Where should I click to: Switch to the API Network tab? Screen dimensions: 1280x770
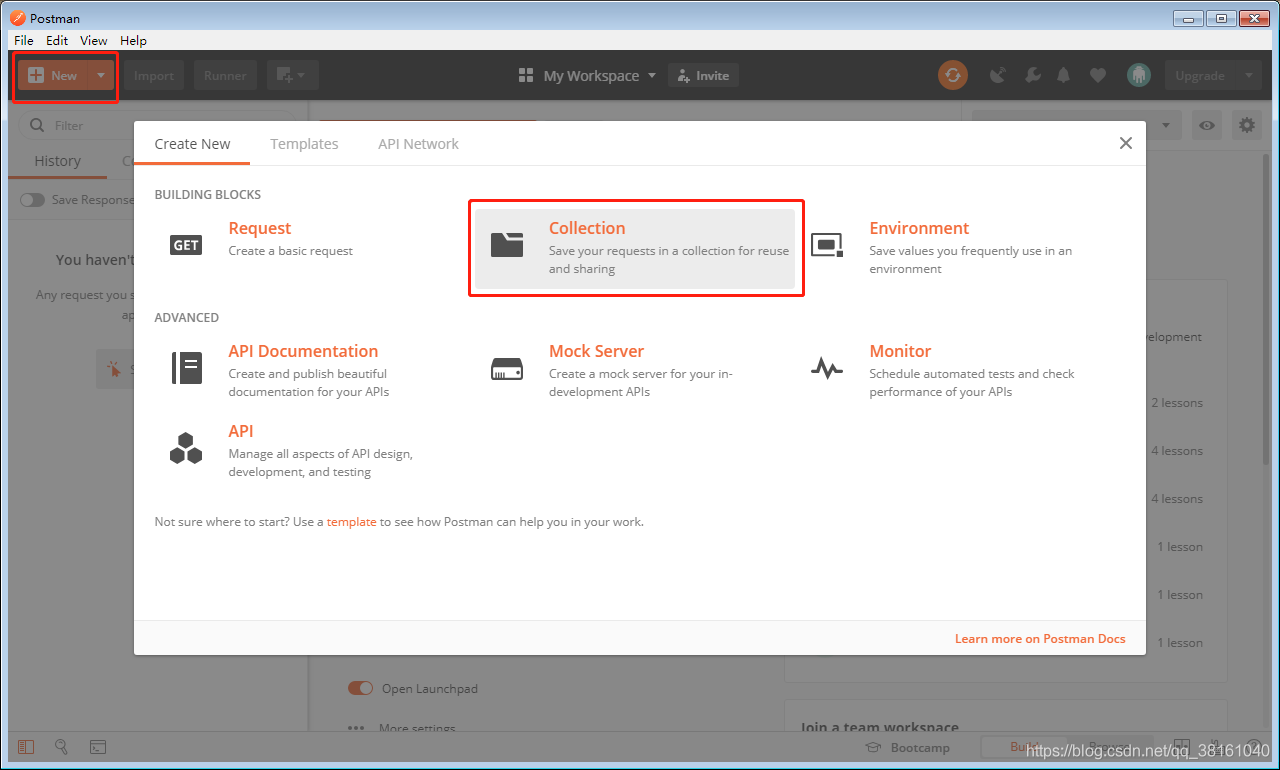click(418, 144)
